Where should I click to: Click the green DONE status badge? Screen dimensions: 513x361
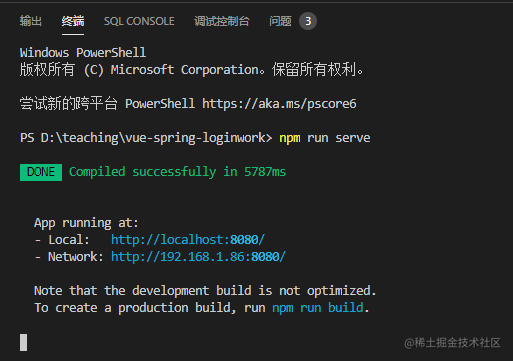click(41, 172)
